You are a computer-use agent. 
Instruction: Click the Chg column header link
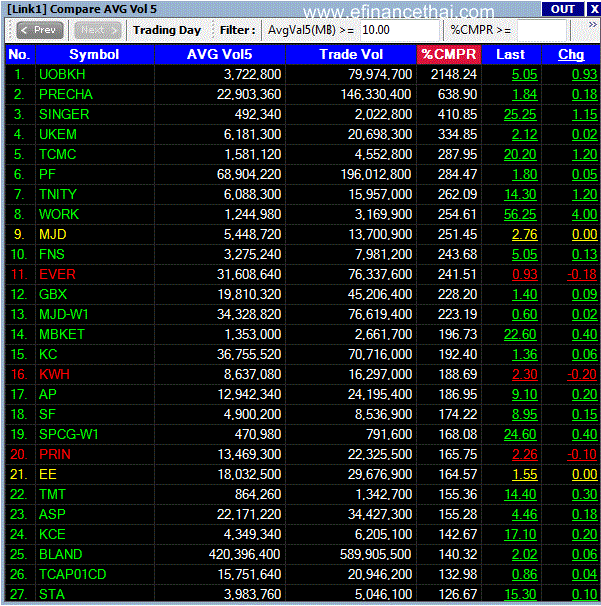tap(571, 54)
